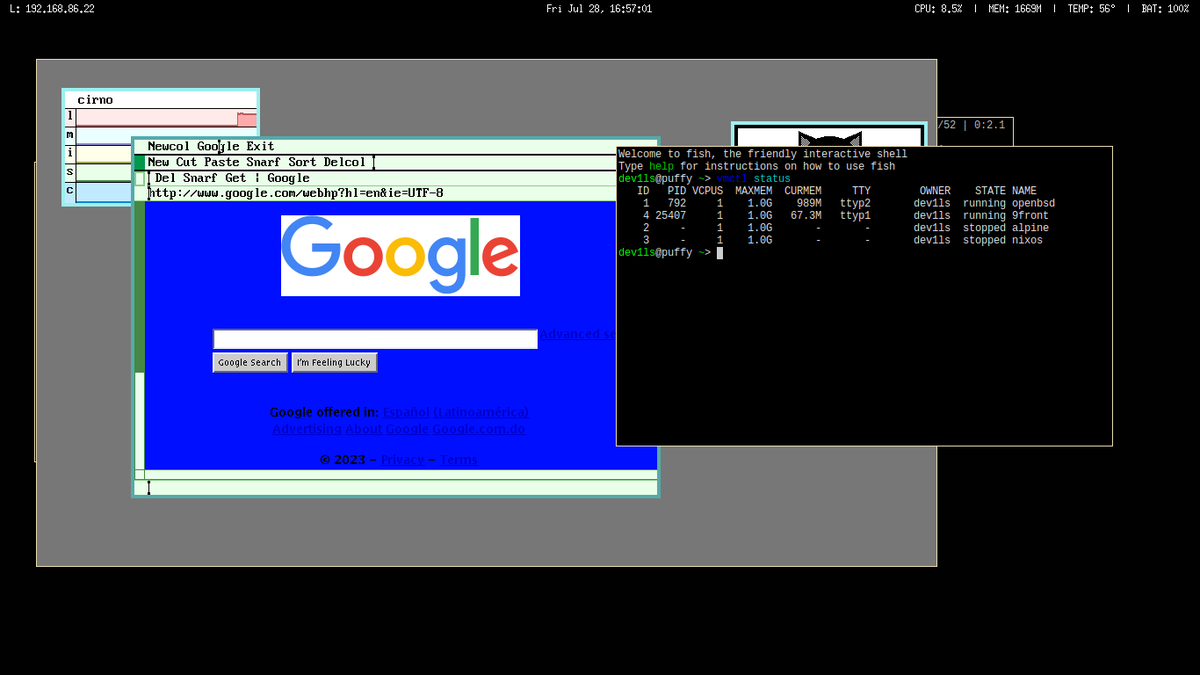Image resolution: width=1200 pixels, height=675 pixels.
Task: Click Newcol in the acme top tag
Action: (168, 146)
